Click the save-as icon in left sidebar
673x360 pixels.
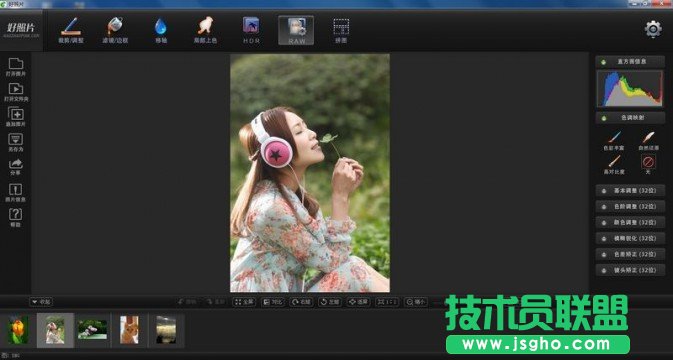point(15,142)
